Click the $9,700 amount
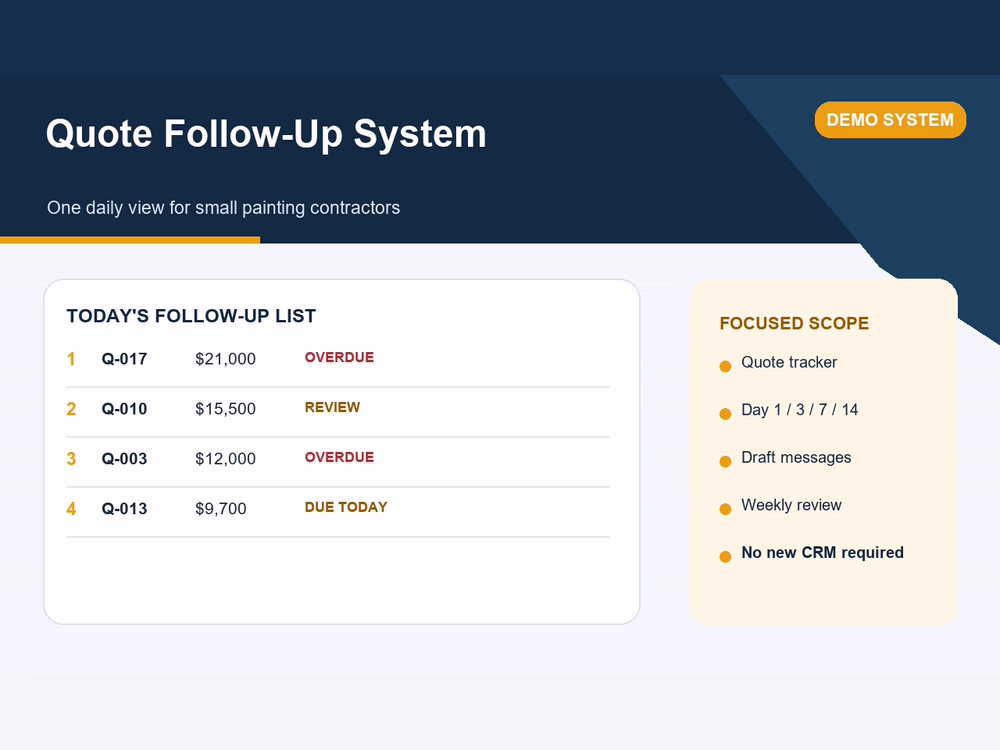The image size is (1000, 750). pyautogui.click(x=221, y=508)
